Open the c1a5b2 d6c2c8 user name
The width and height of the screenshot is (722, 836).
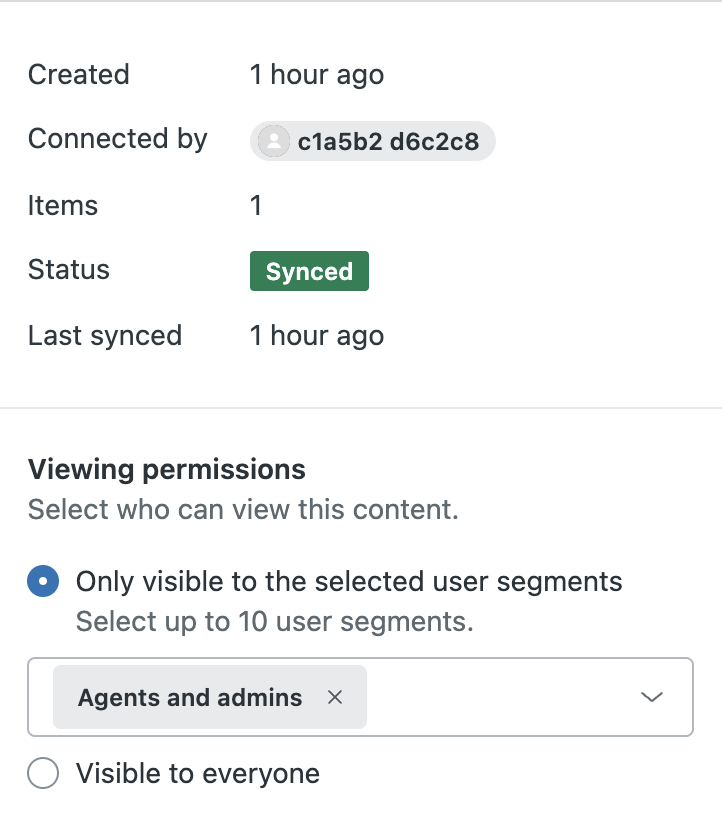pos(388,142)
